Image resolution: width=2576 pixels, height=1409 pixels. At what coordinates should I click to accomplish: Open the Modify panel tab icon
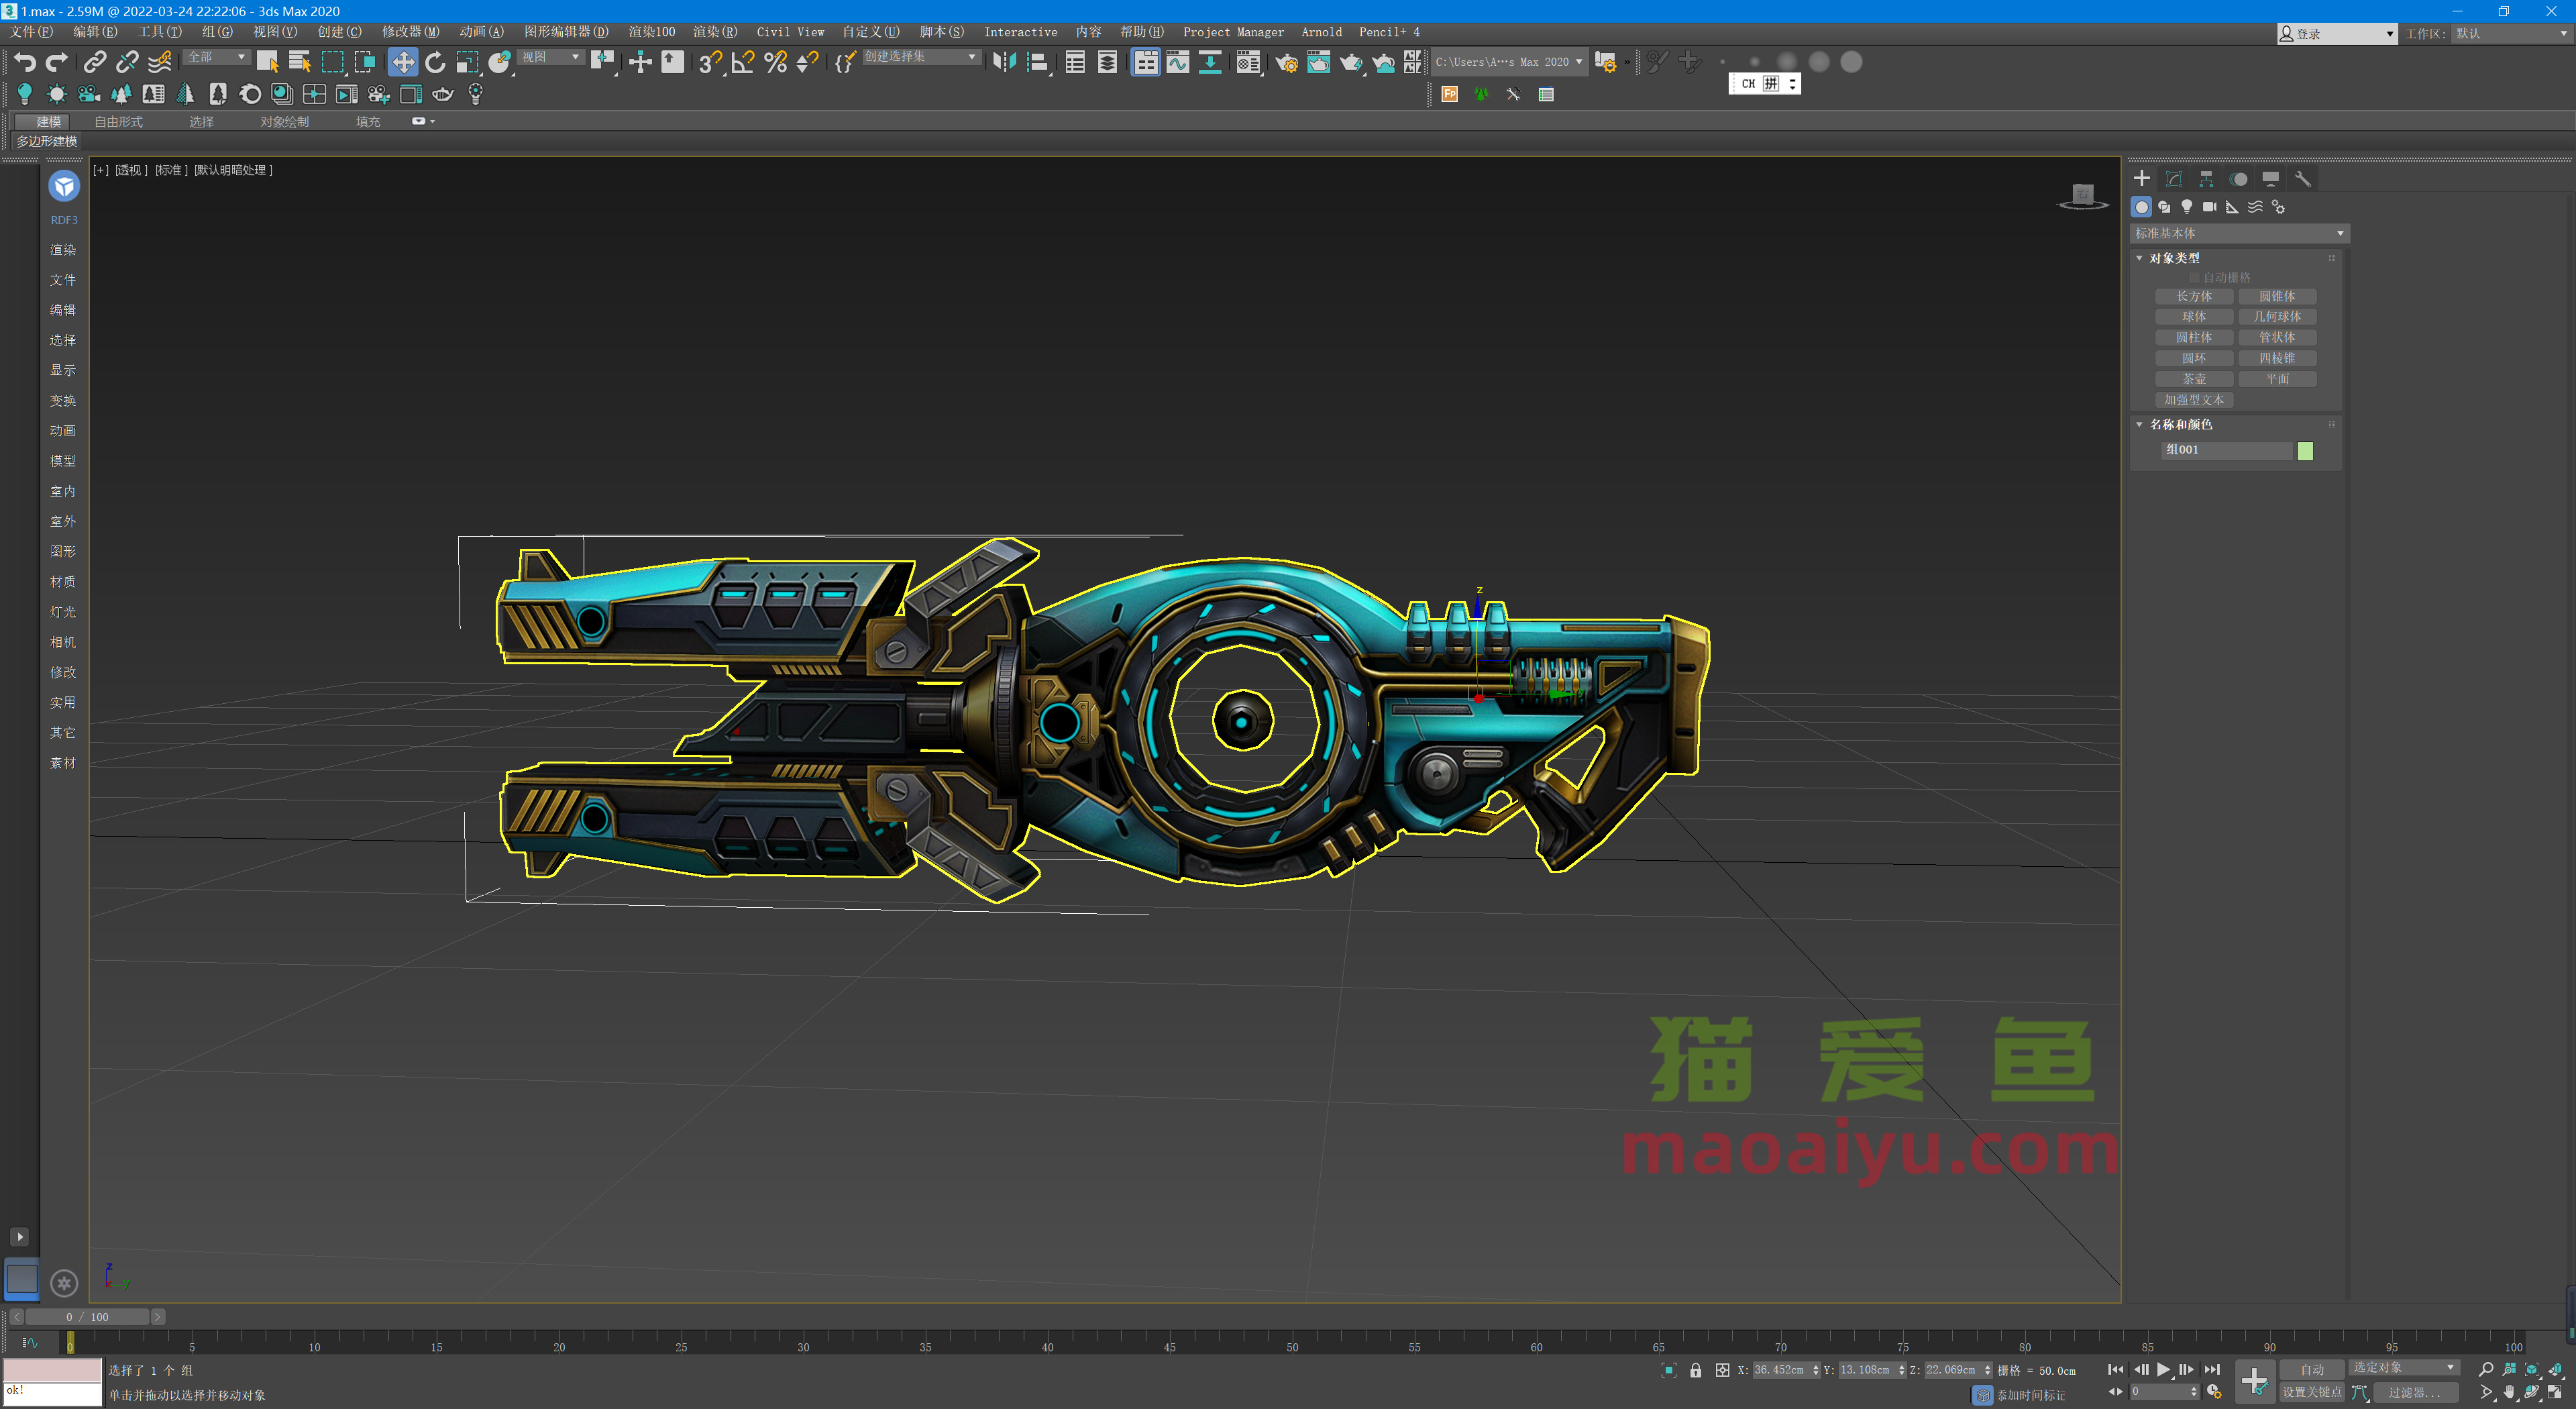(x=2173, y=179)
